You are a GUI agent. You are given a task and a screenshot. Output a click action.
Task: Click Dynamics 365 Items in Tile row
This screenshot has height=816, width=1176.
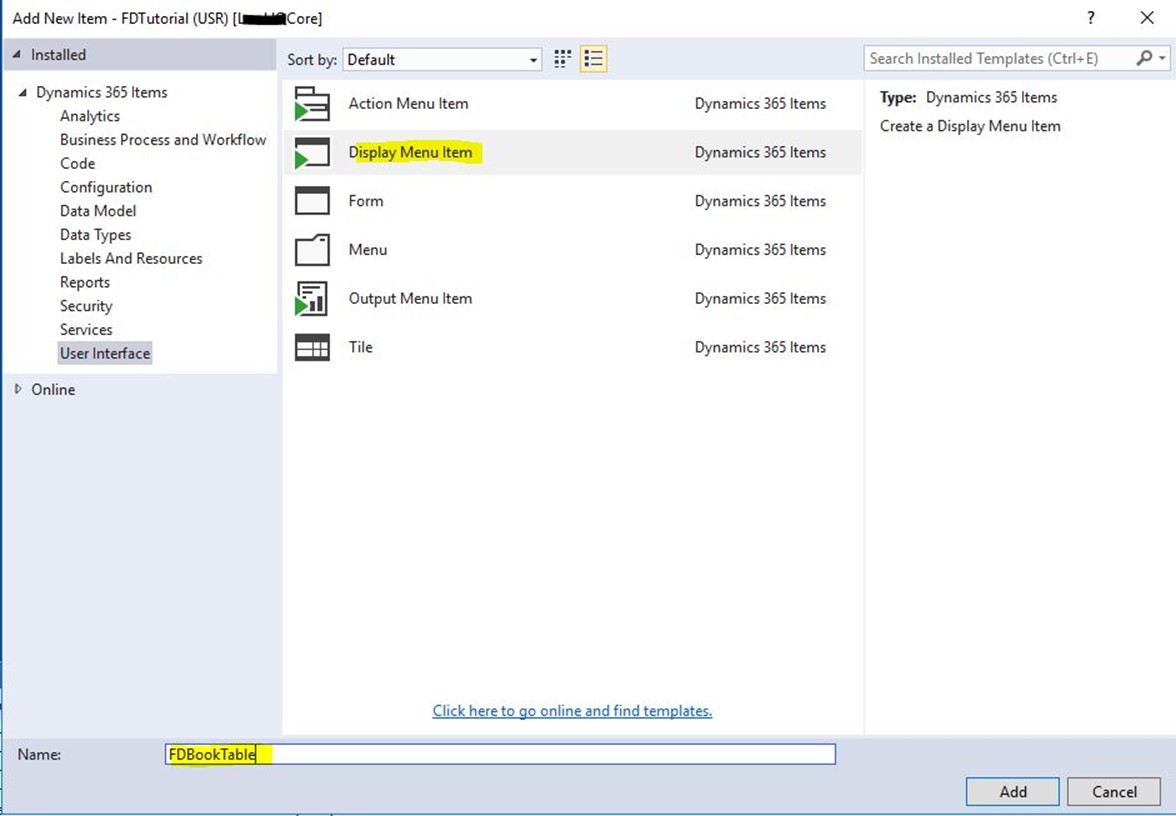point(760,347)
